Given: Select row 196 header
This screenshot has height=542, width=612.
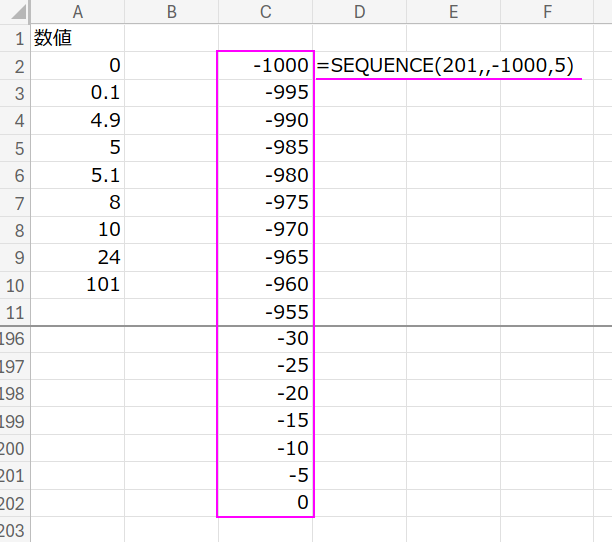Looking at the screenshot, I should 15,339.
